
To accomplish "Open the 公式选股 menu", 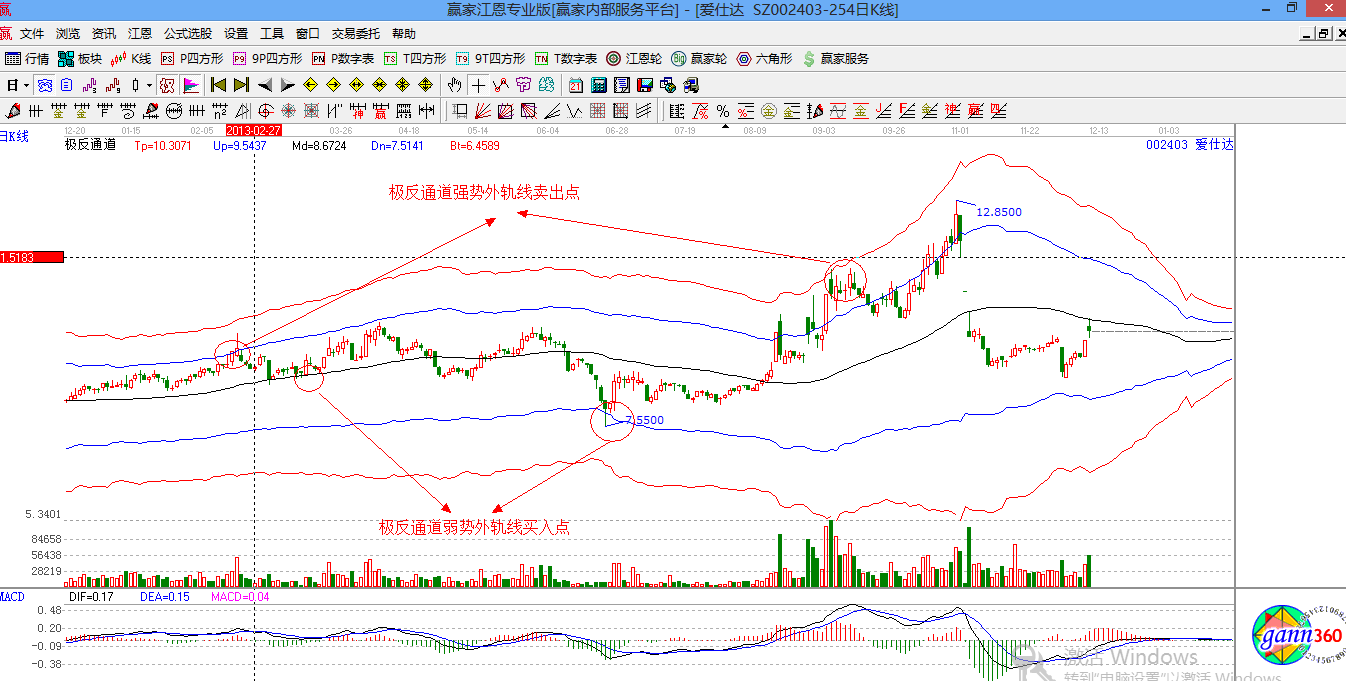I will [x=188, y=34].
